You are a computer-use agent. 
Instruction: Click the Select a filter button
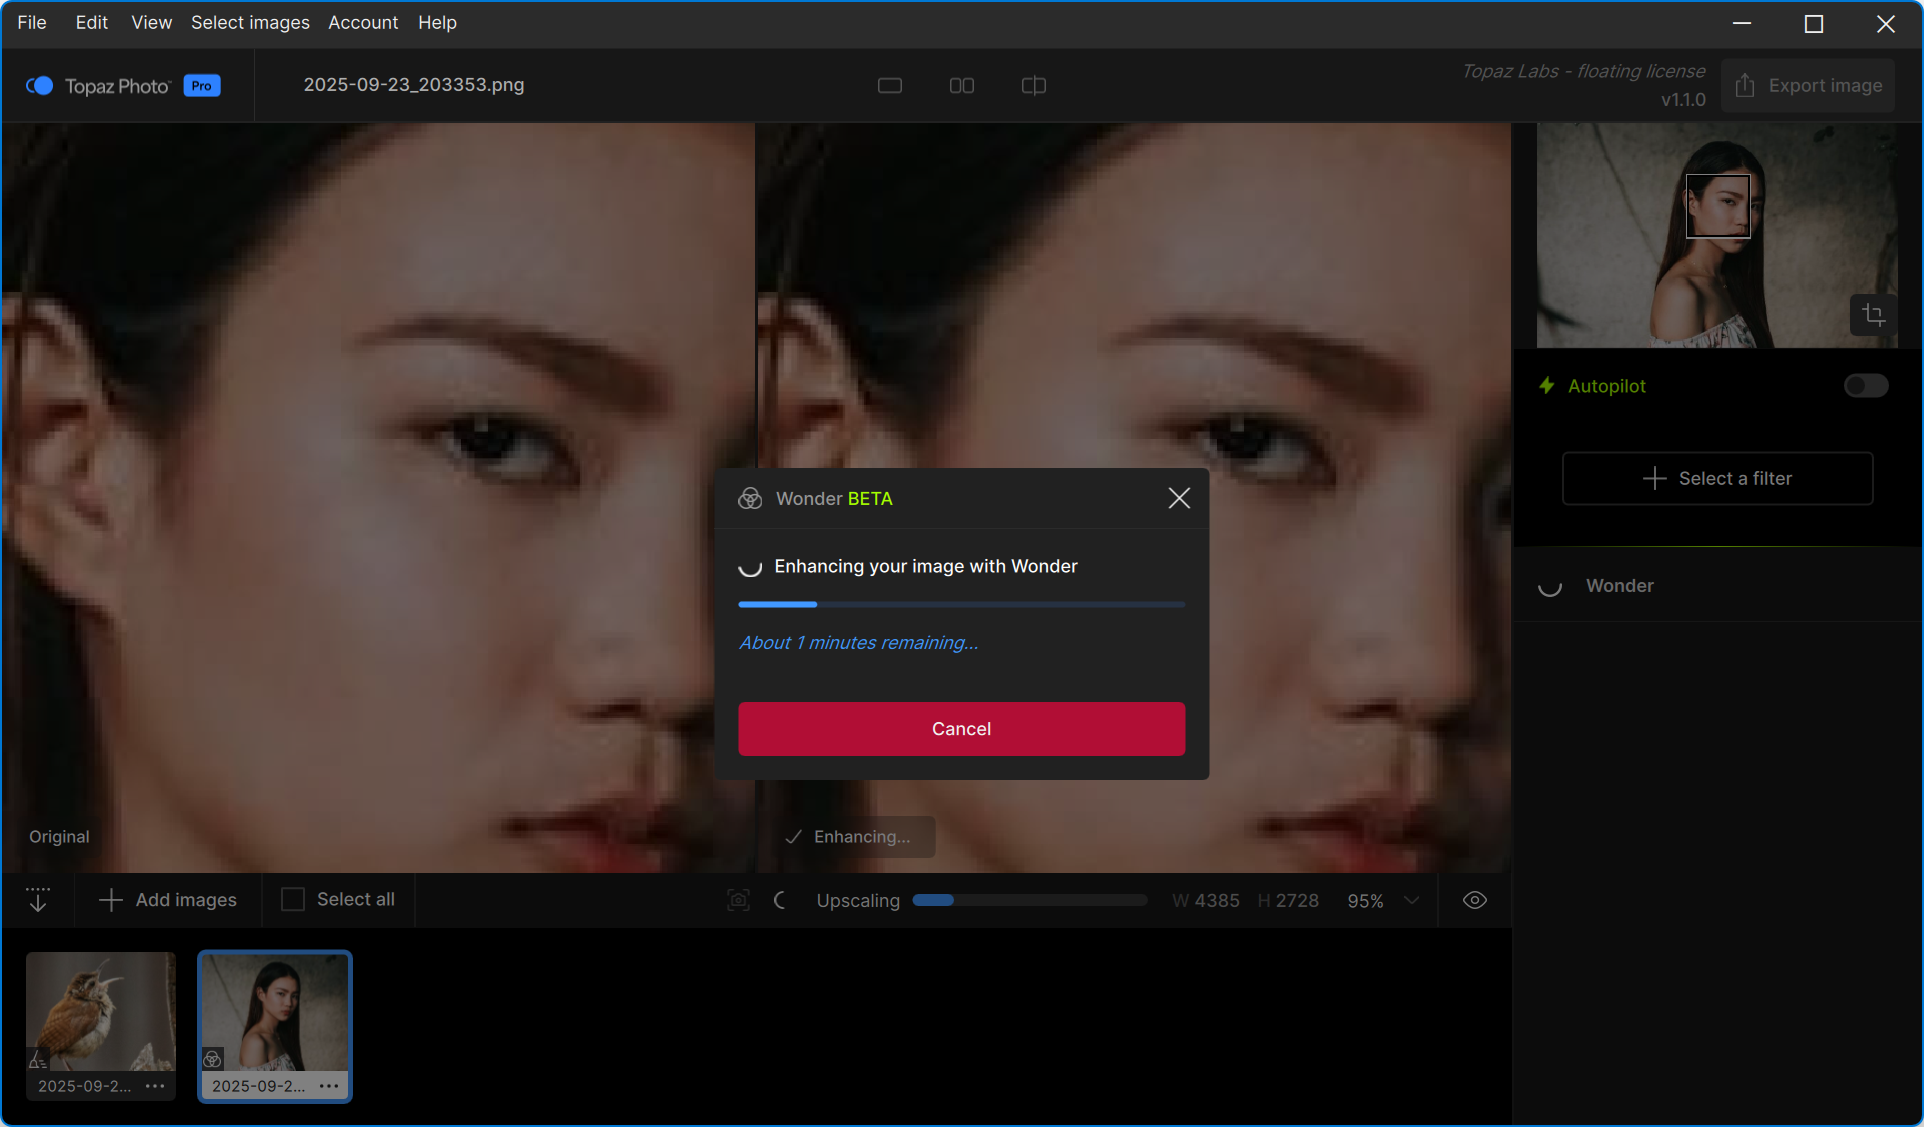tap(1717, 478)
